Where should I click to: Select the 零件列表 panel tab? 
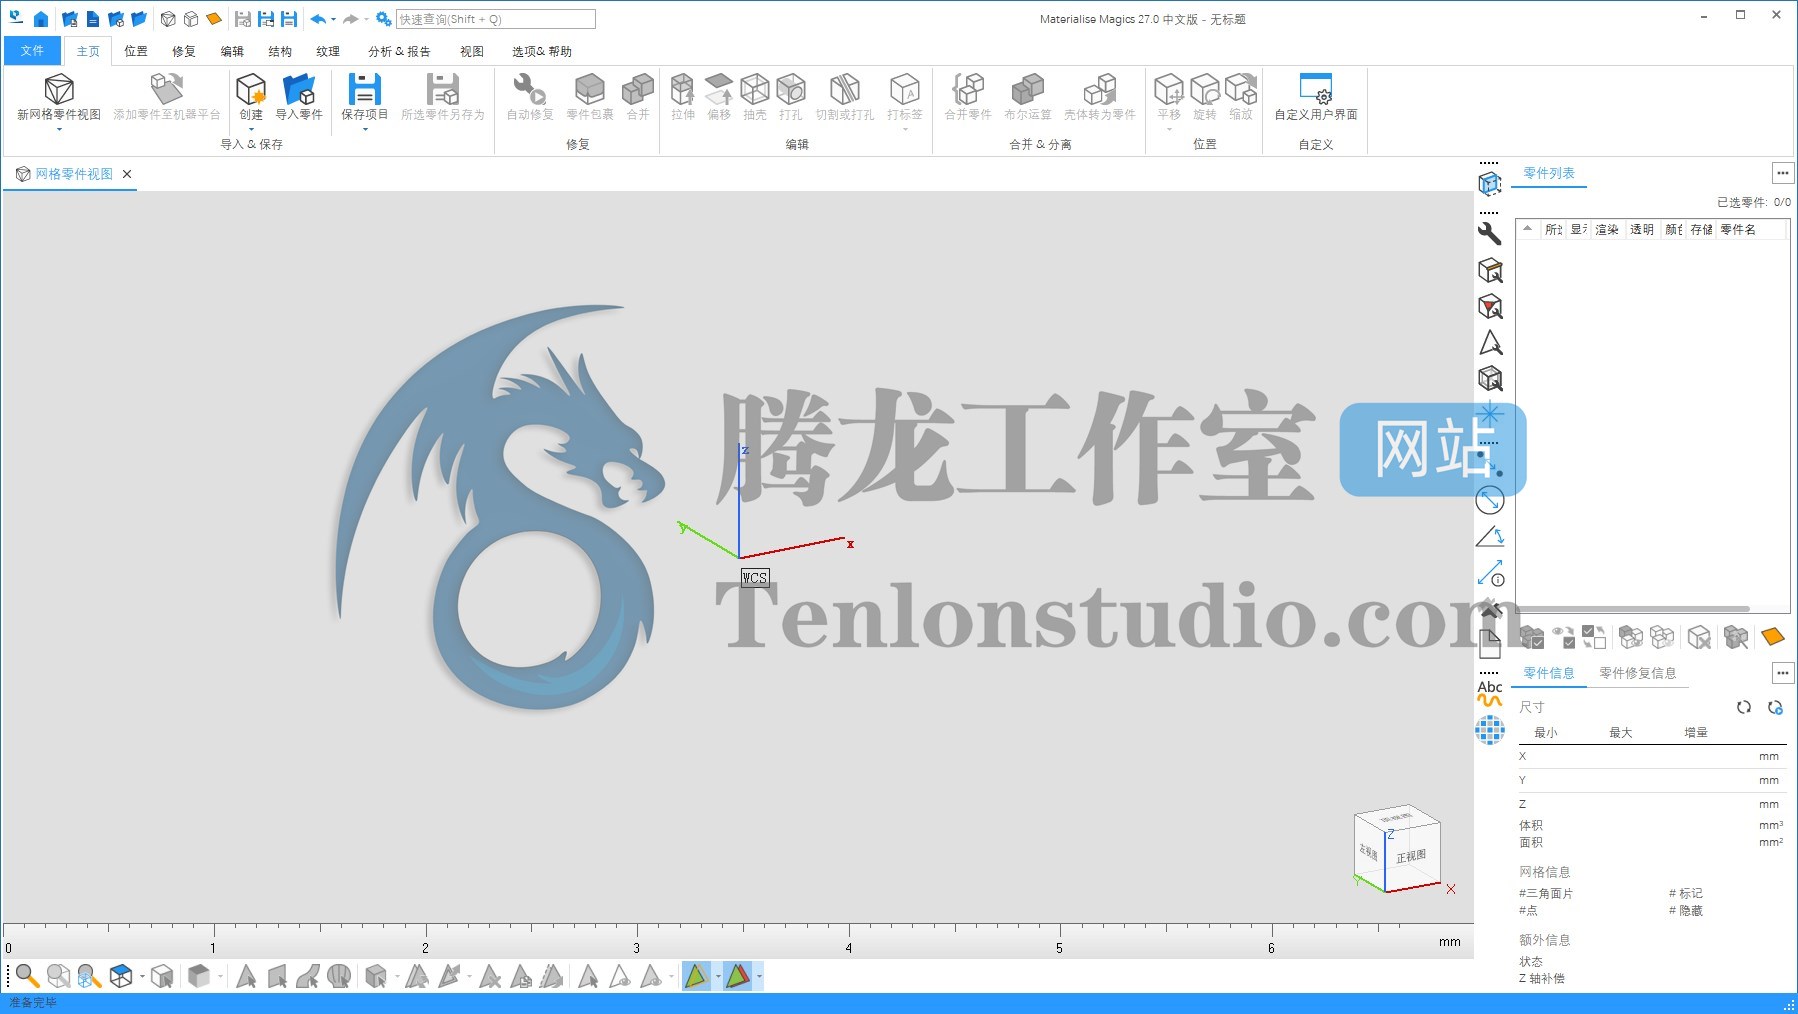coord(1549,173)
